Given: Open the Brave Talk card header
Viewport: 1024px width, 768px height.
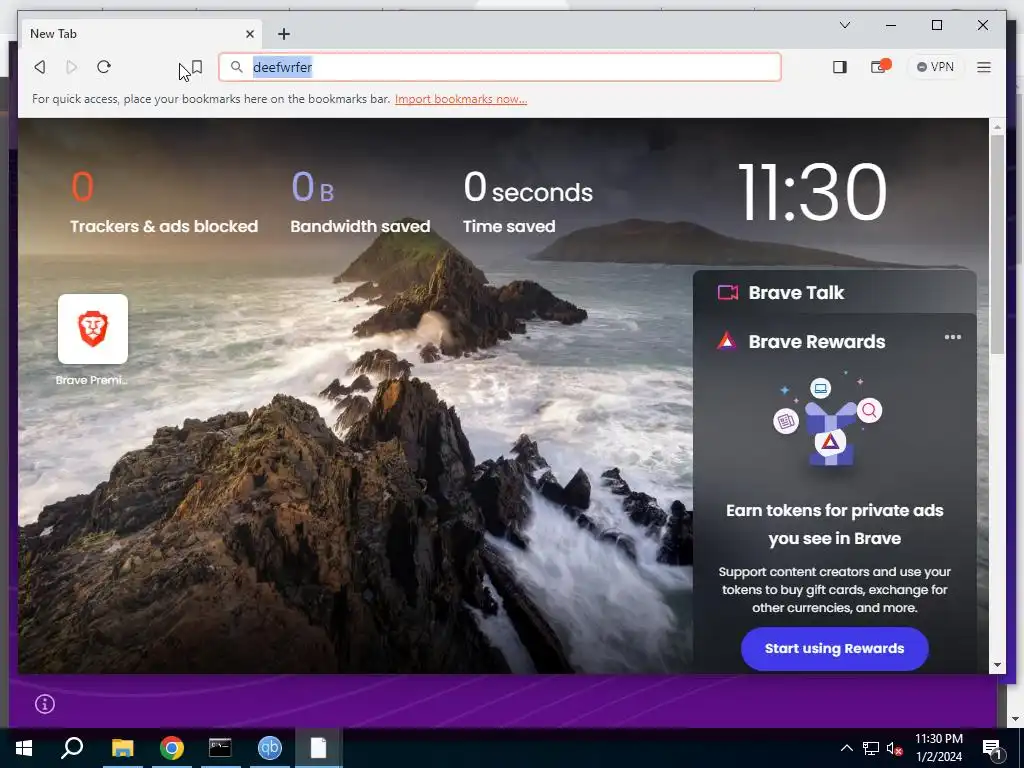Looking at the screenshot, I should tap(835, 293).
